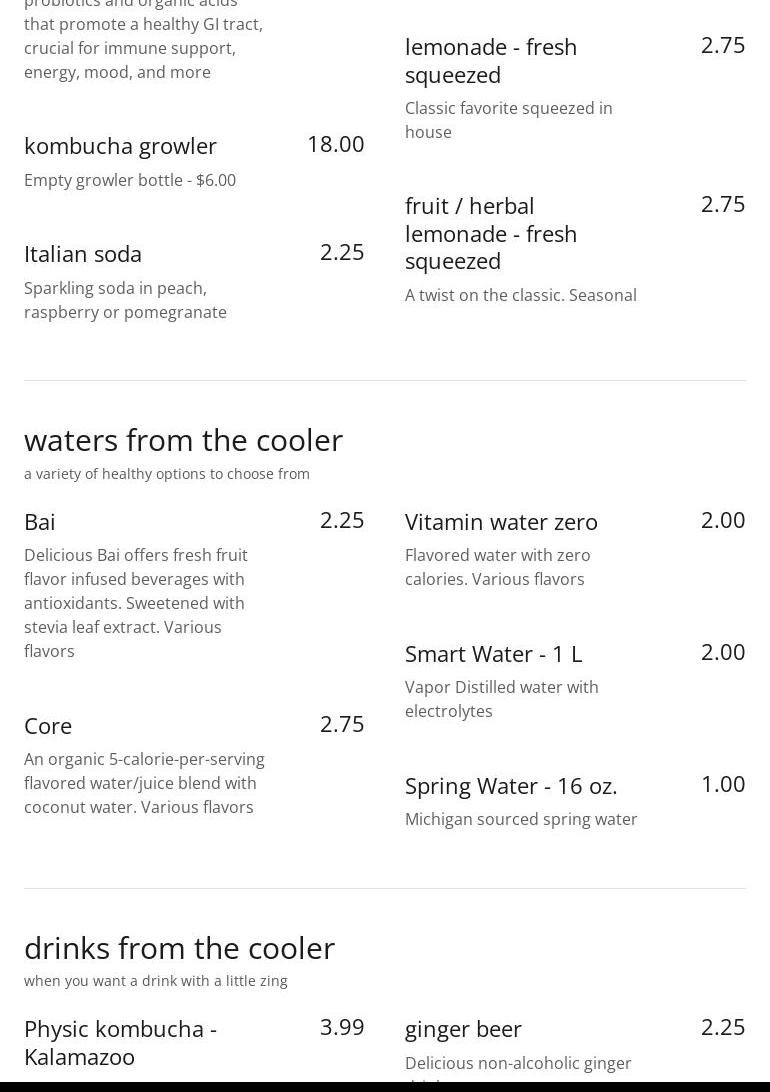The image size is (770, 1092).
Task: Open the Vitamin water zero item
Action: pos(501,522)
